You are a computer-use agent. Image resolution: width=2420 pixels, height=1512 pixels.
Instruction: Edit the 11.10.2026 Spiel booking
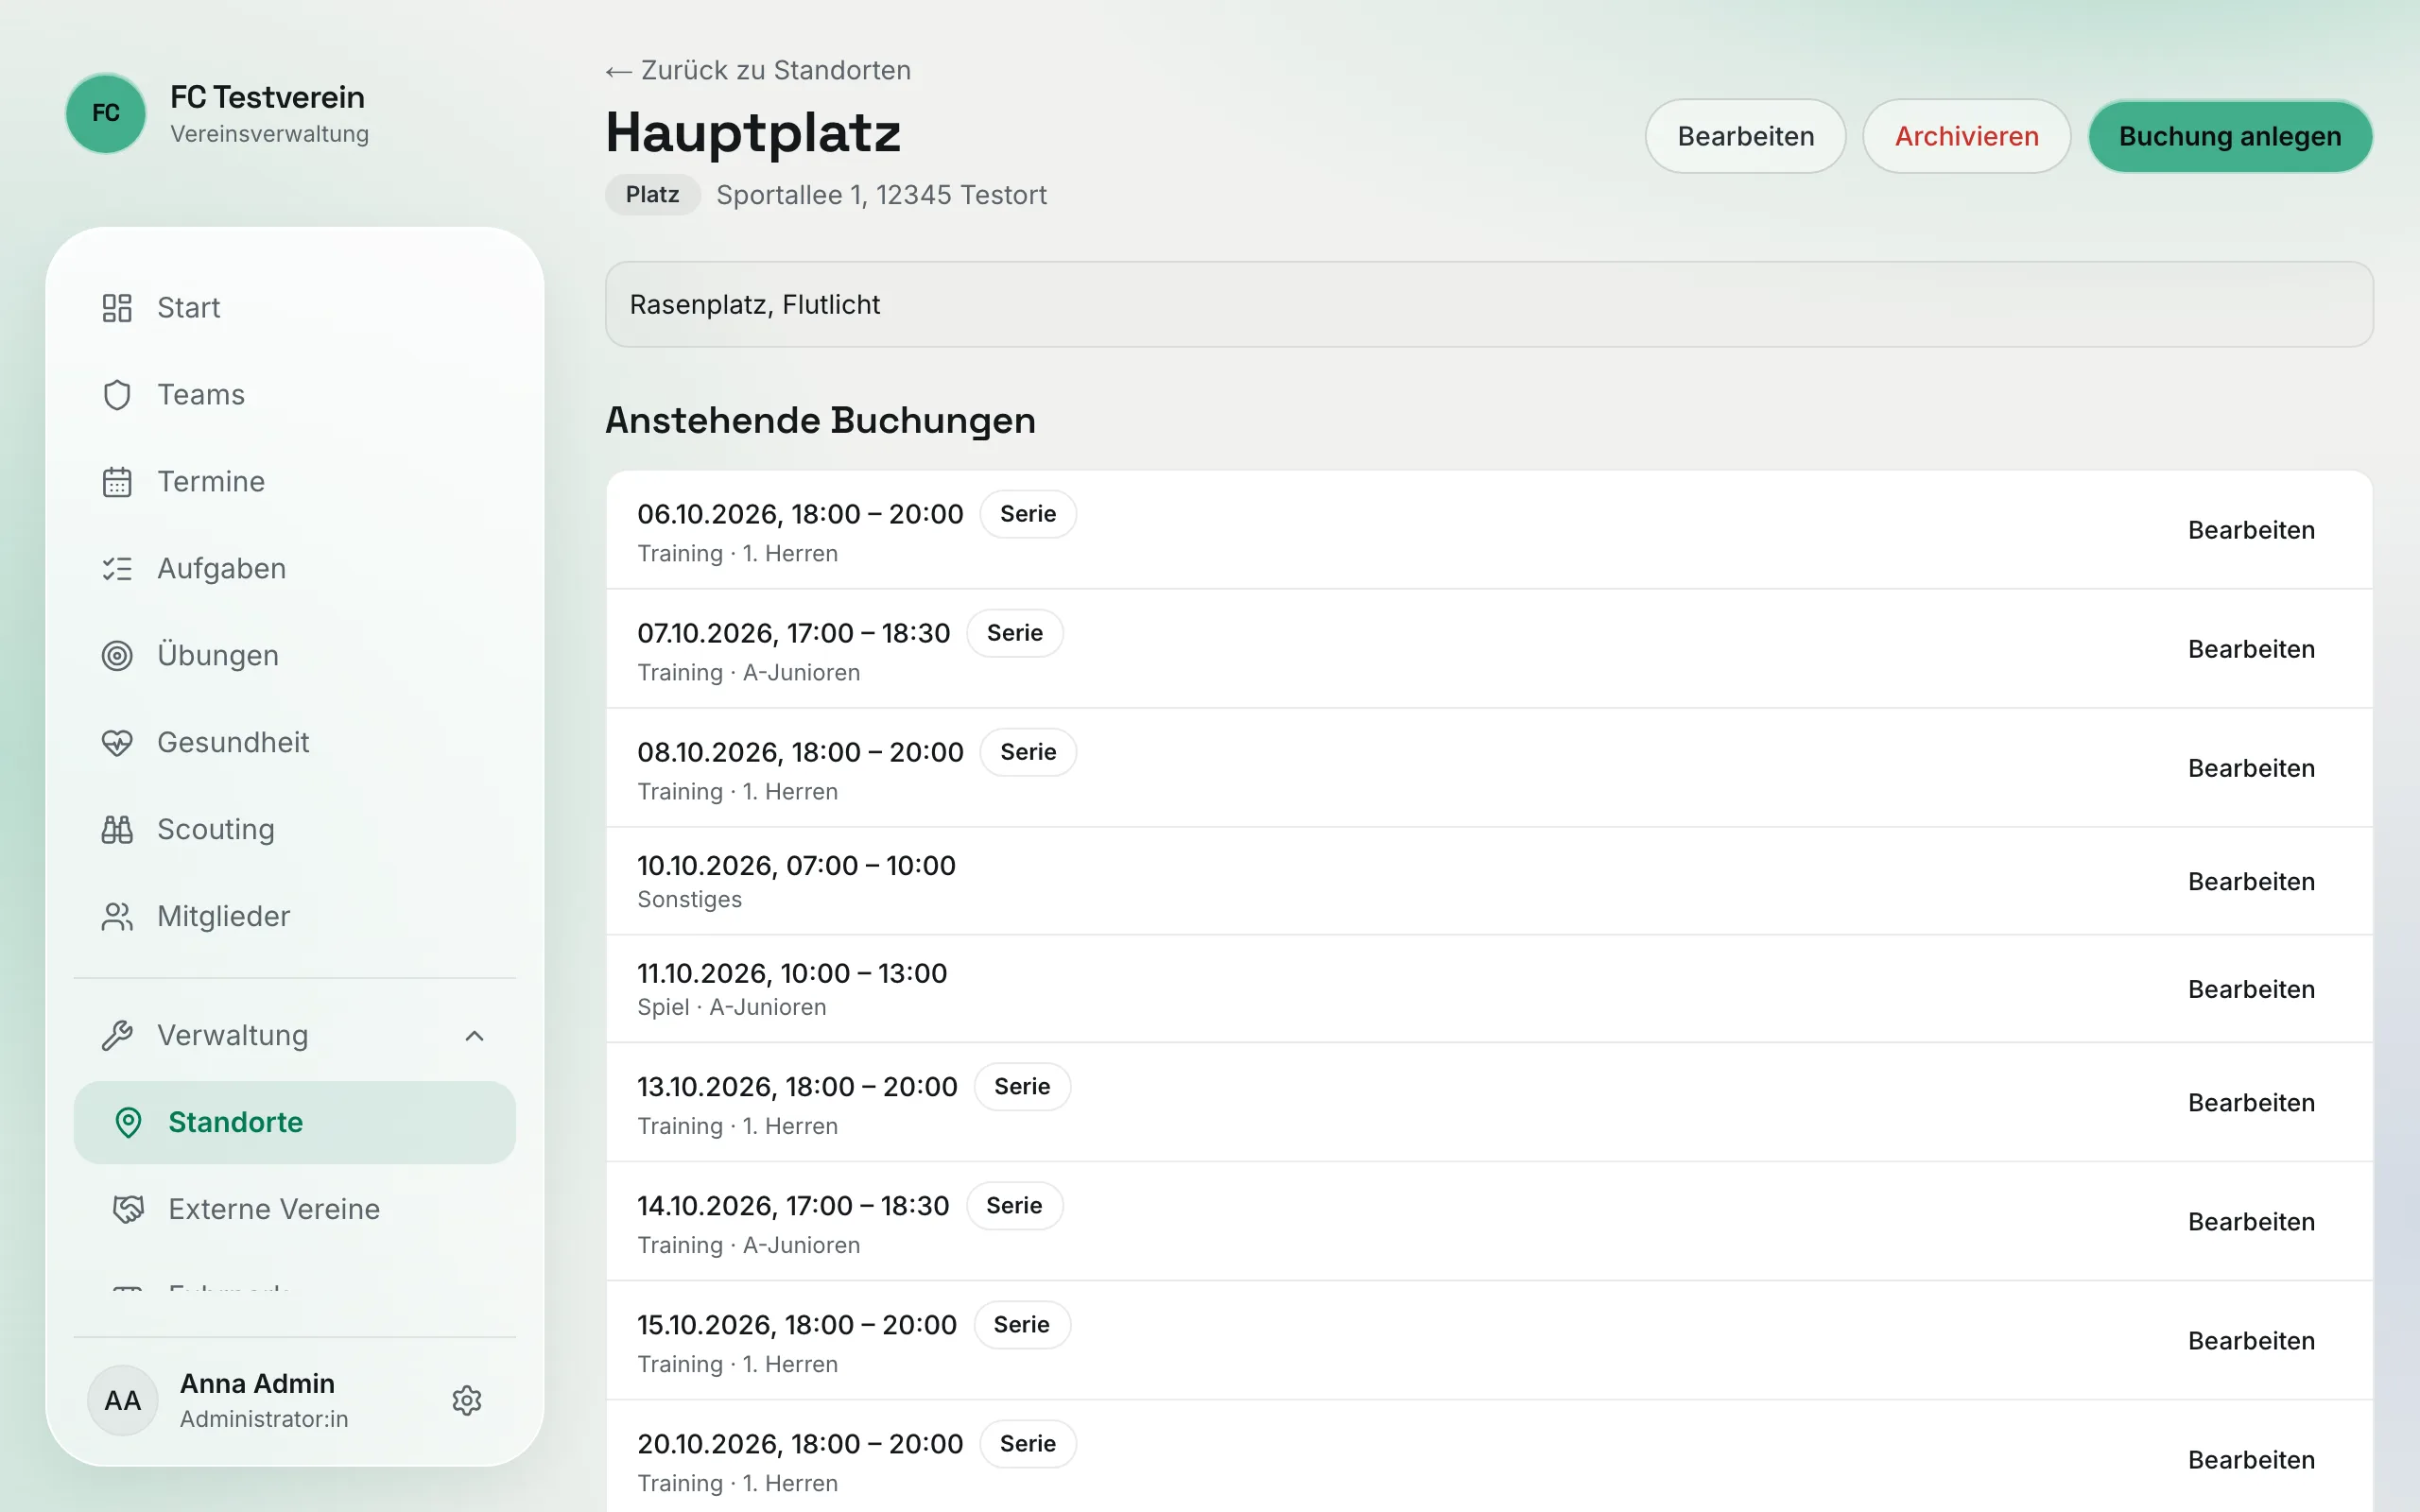coord(2251,990)
